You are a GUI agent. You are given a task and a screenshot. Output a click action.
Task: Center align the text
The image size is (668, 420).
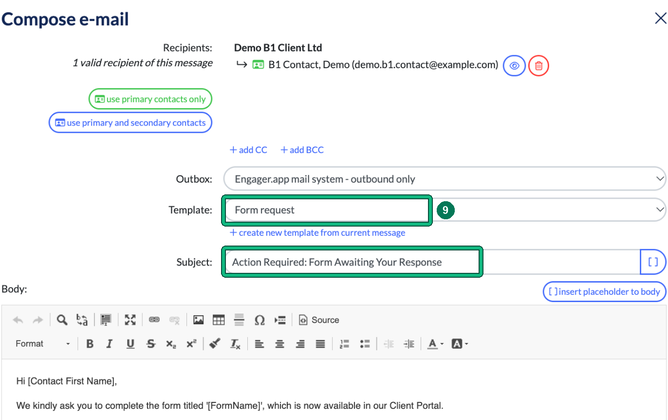279,344
